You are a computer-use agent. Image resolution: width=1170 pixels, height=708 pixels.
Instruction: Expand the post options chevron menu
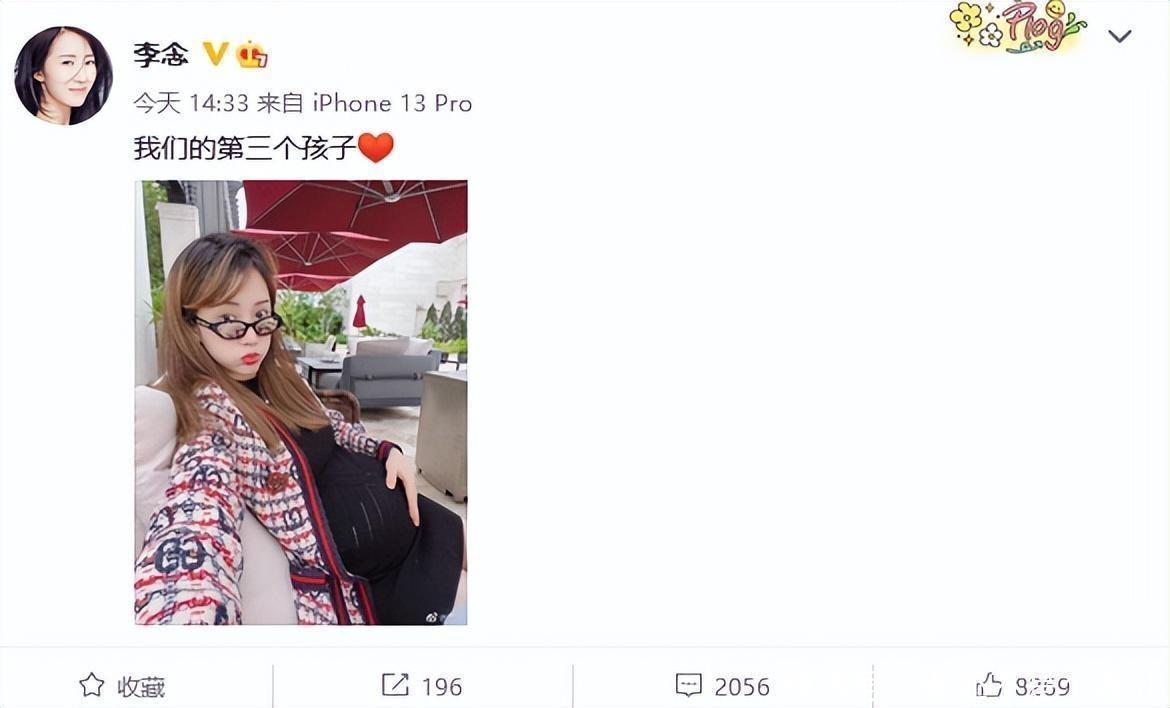[1119, 36]
